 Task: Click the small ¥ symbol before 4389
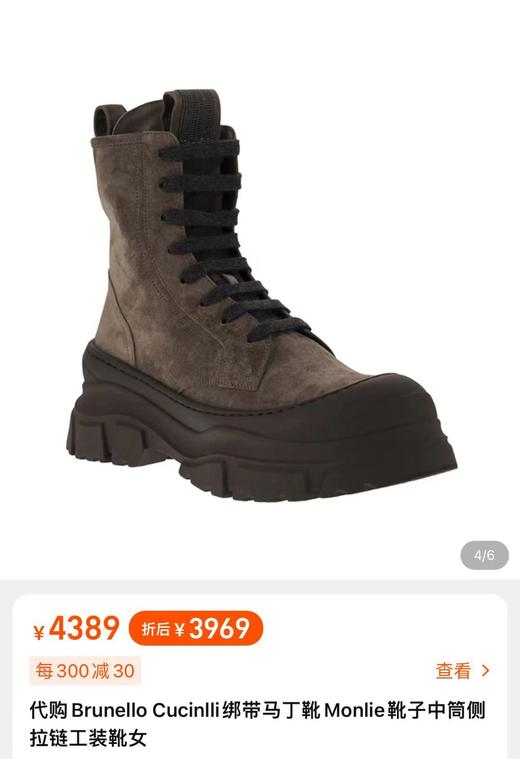(x=39, y=632)
